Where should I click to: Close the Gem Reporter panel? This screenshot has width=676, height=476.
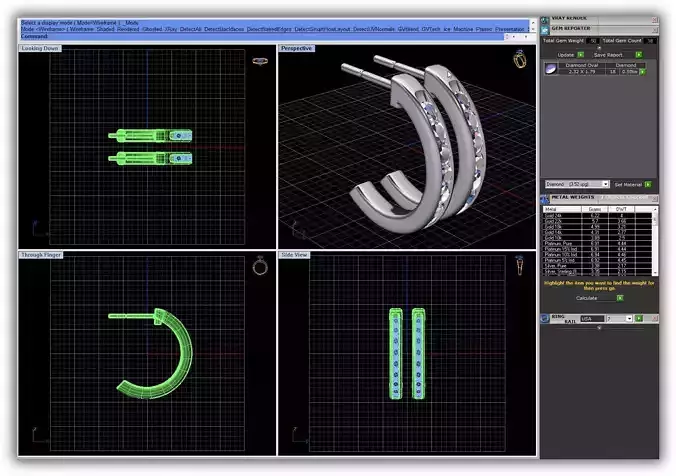pyautogui.click(x=654, y=30)
